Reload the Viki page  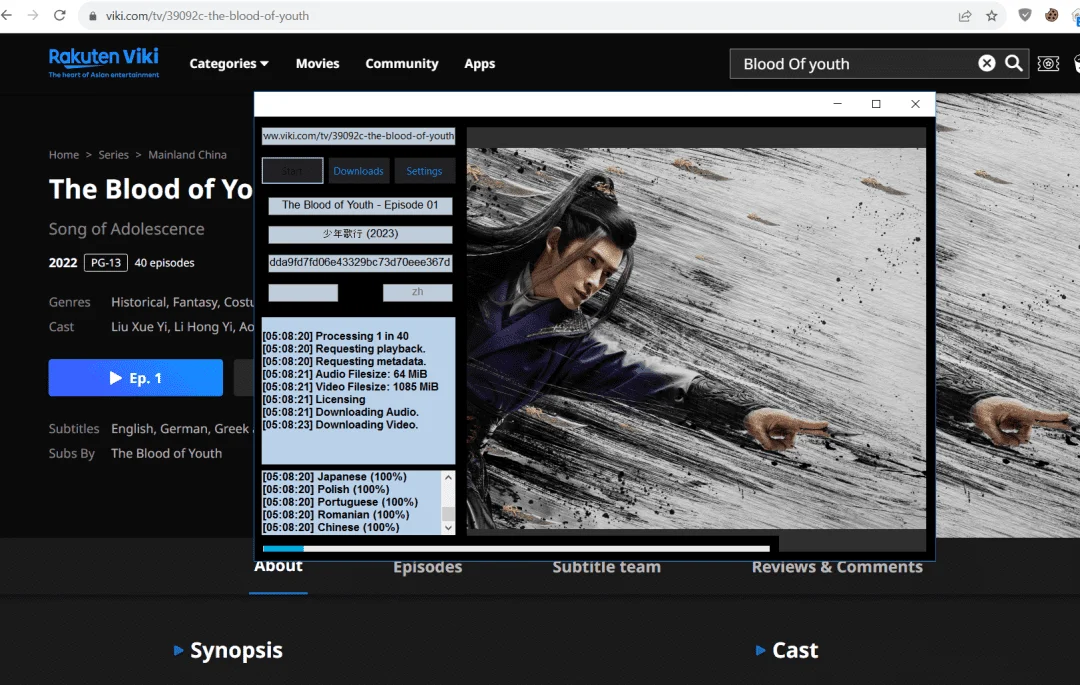coord(60,15)
